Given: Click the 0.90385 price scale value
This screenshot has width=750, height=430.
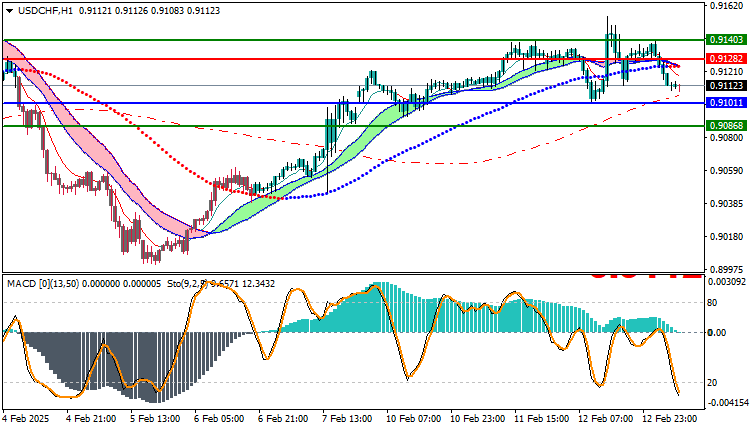Looking at the screenshot, I should coord(727,204).
